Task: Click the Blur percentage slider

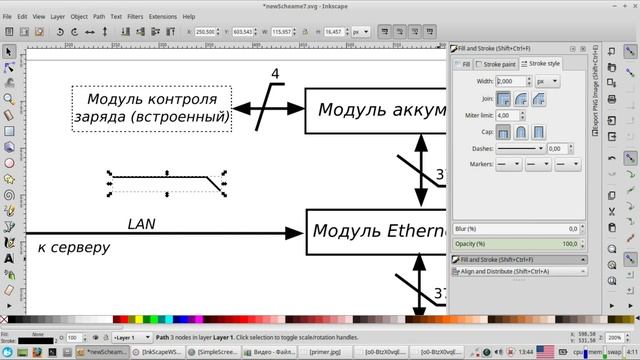Action: pyautogui.click(x=516, y=229)
